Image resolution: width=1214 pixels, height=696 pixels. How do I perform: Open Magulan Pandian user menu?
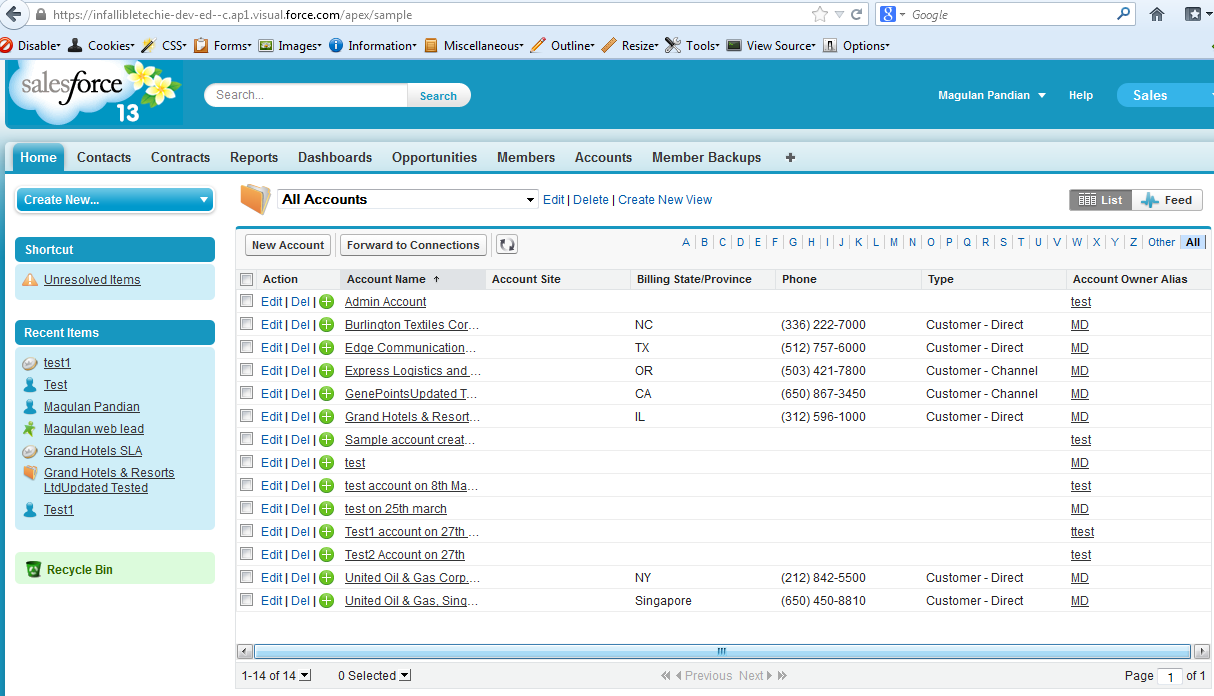(x=992, y=96)
